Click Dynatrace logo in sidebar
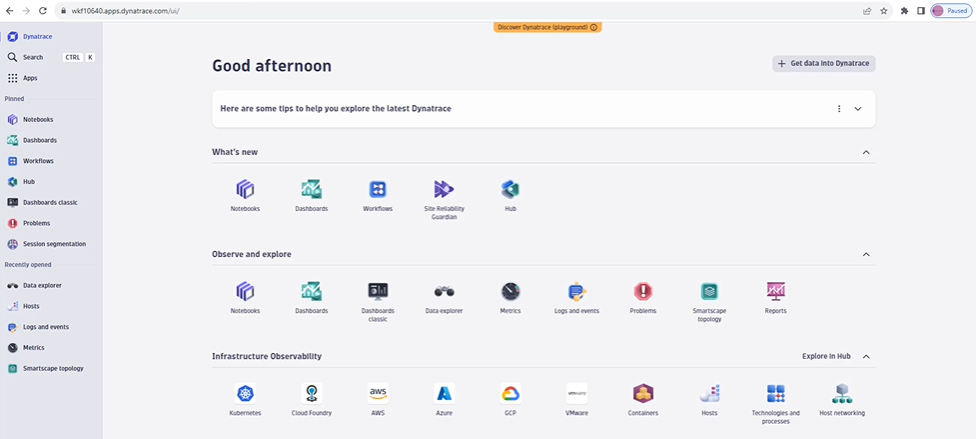Viewport: 976px width, 439px height. click(12, 37)
